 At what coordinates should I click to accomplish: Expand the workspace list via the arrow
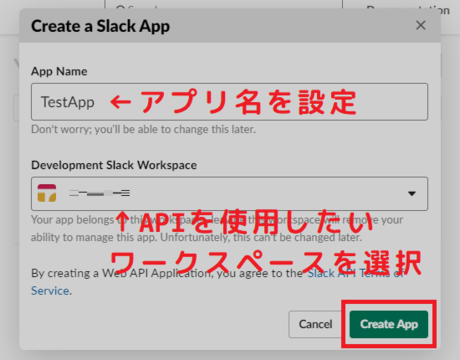(412, 194)
